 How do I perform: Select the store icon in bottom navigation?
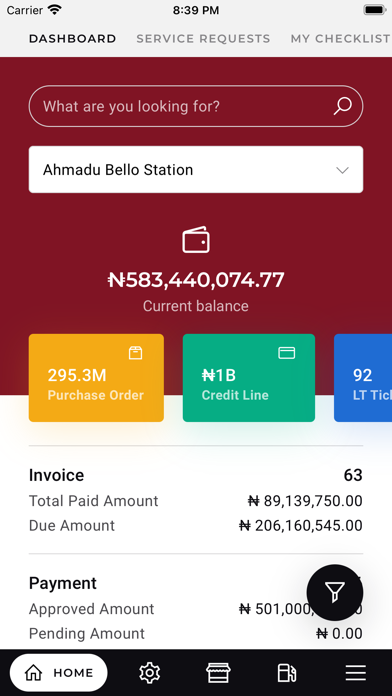pyautogui.click(x=218, y=673)
